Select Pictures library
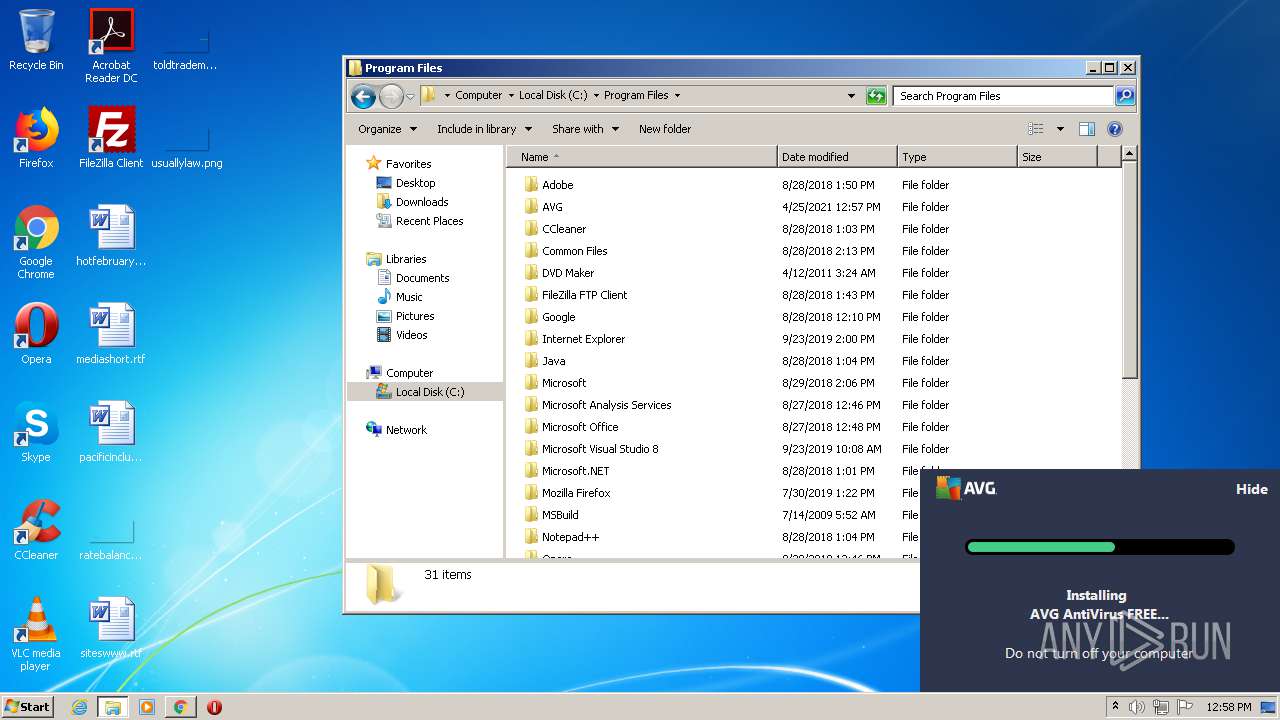This screenshot has width=1280, height=720. coord(414,316)
